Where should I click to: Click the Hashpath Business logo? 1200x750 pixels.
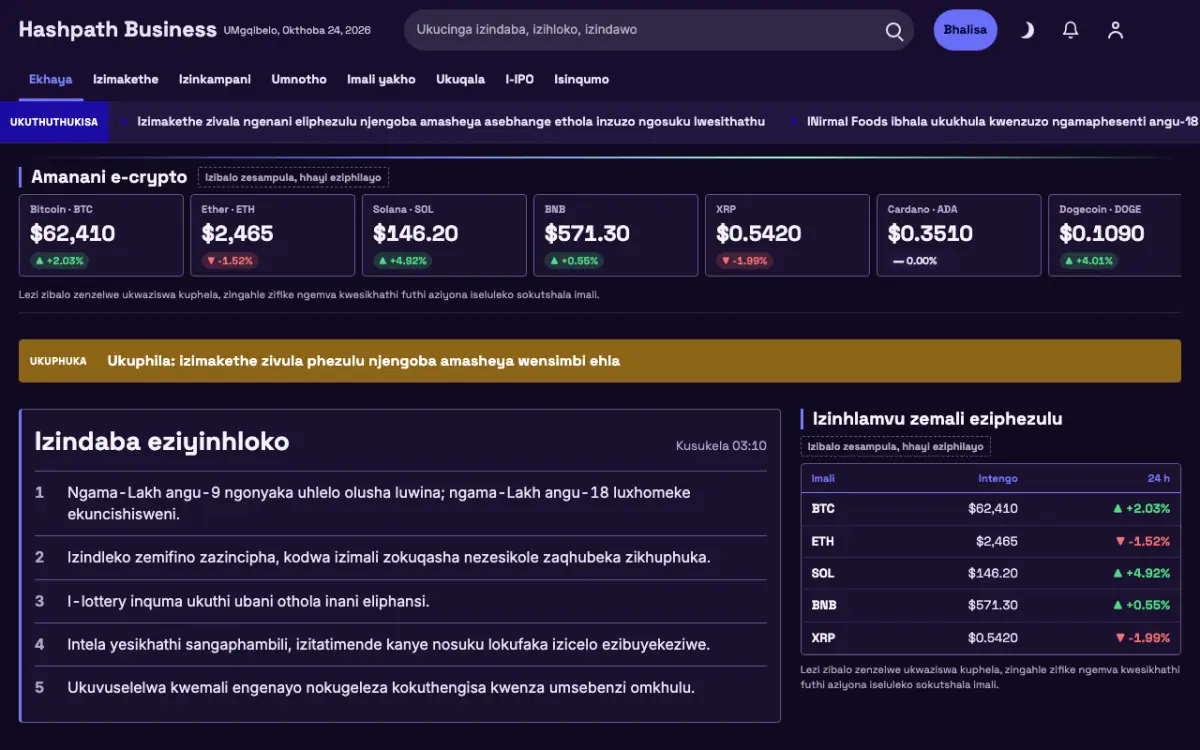[x=118, y=30]
